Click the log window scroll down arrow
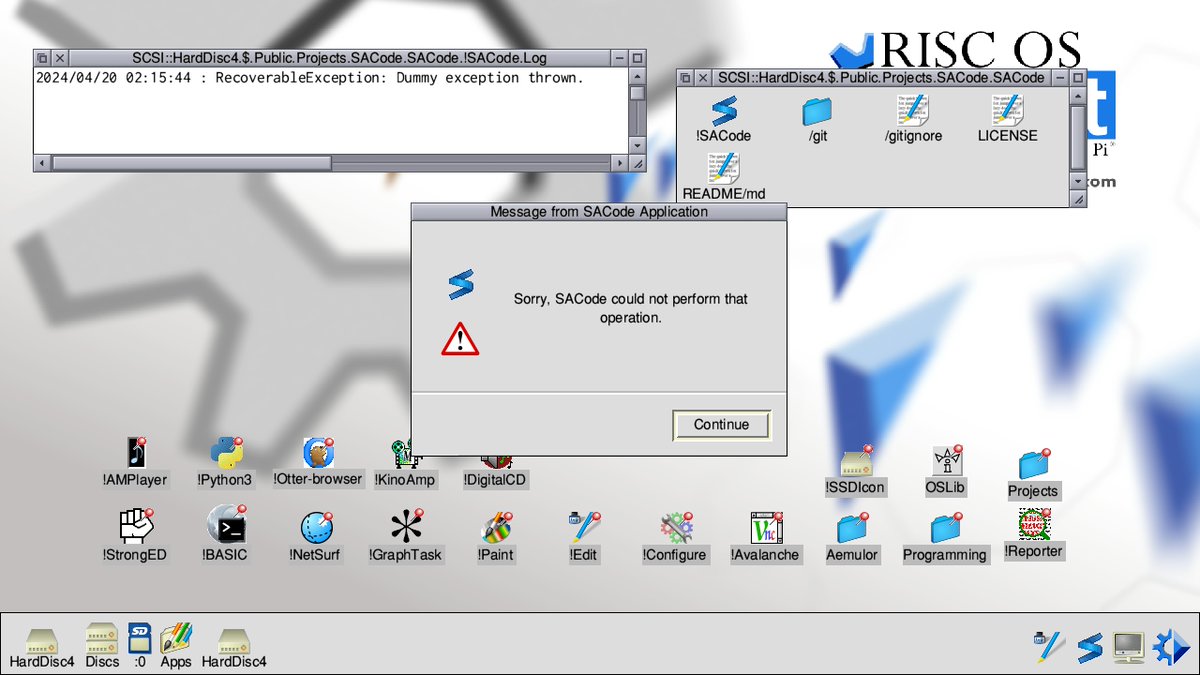The image size is (1200, 675). pyautogui.click(x=637, y=145)
